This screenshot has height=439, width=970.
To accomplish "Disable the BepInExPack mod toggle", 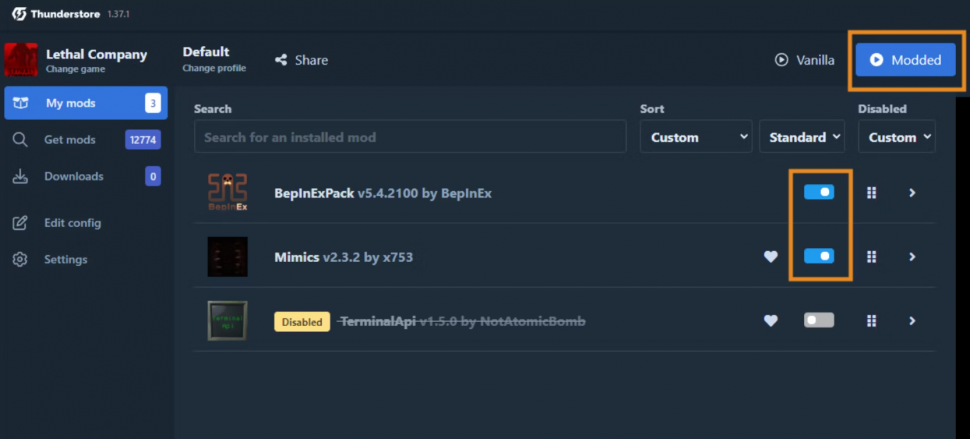I will pos(819,192).
